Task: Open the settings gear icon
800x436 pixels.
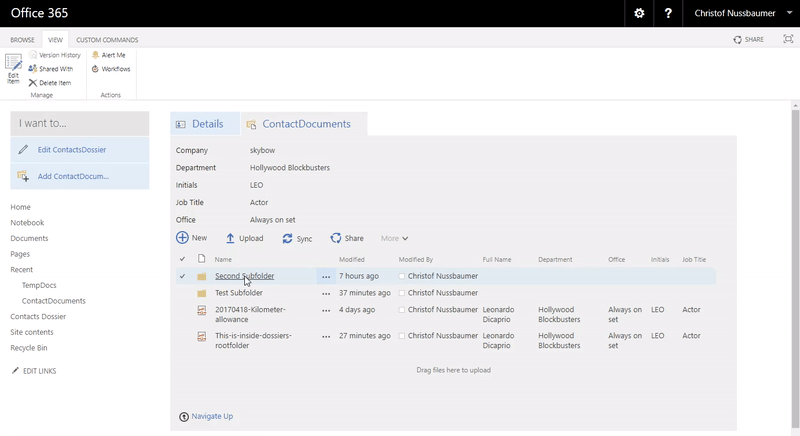Action: [x=639, y=13]
